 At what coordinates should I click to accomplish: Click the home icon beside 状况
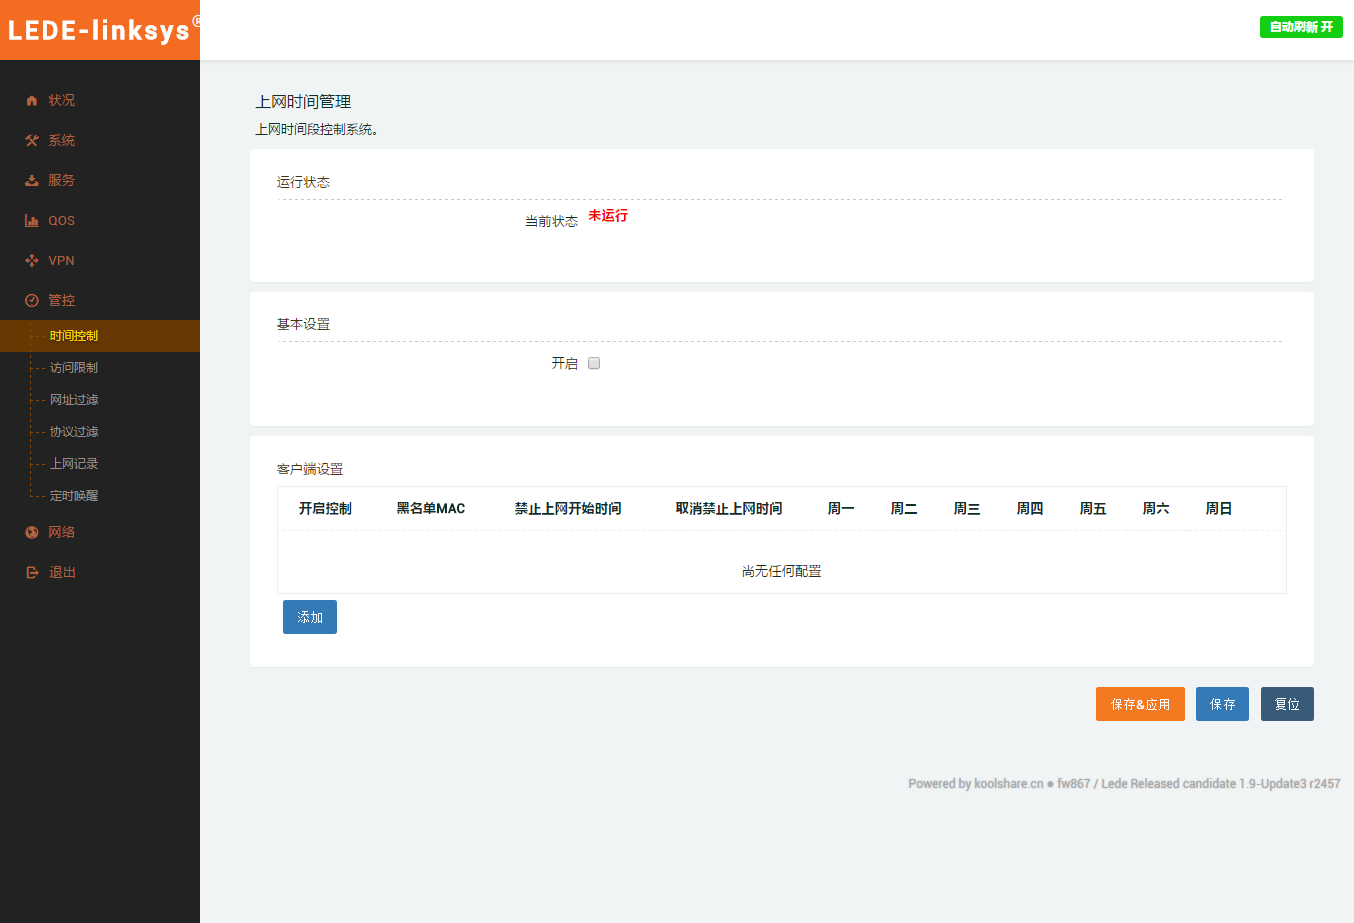(x=32, y=101)
